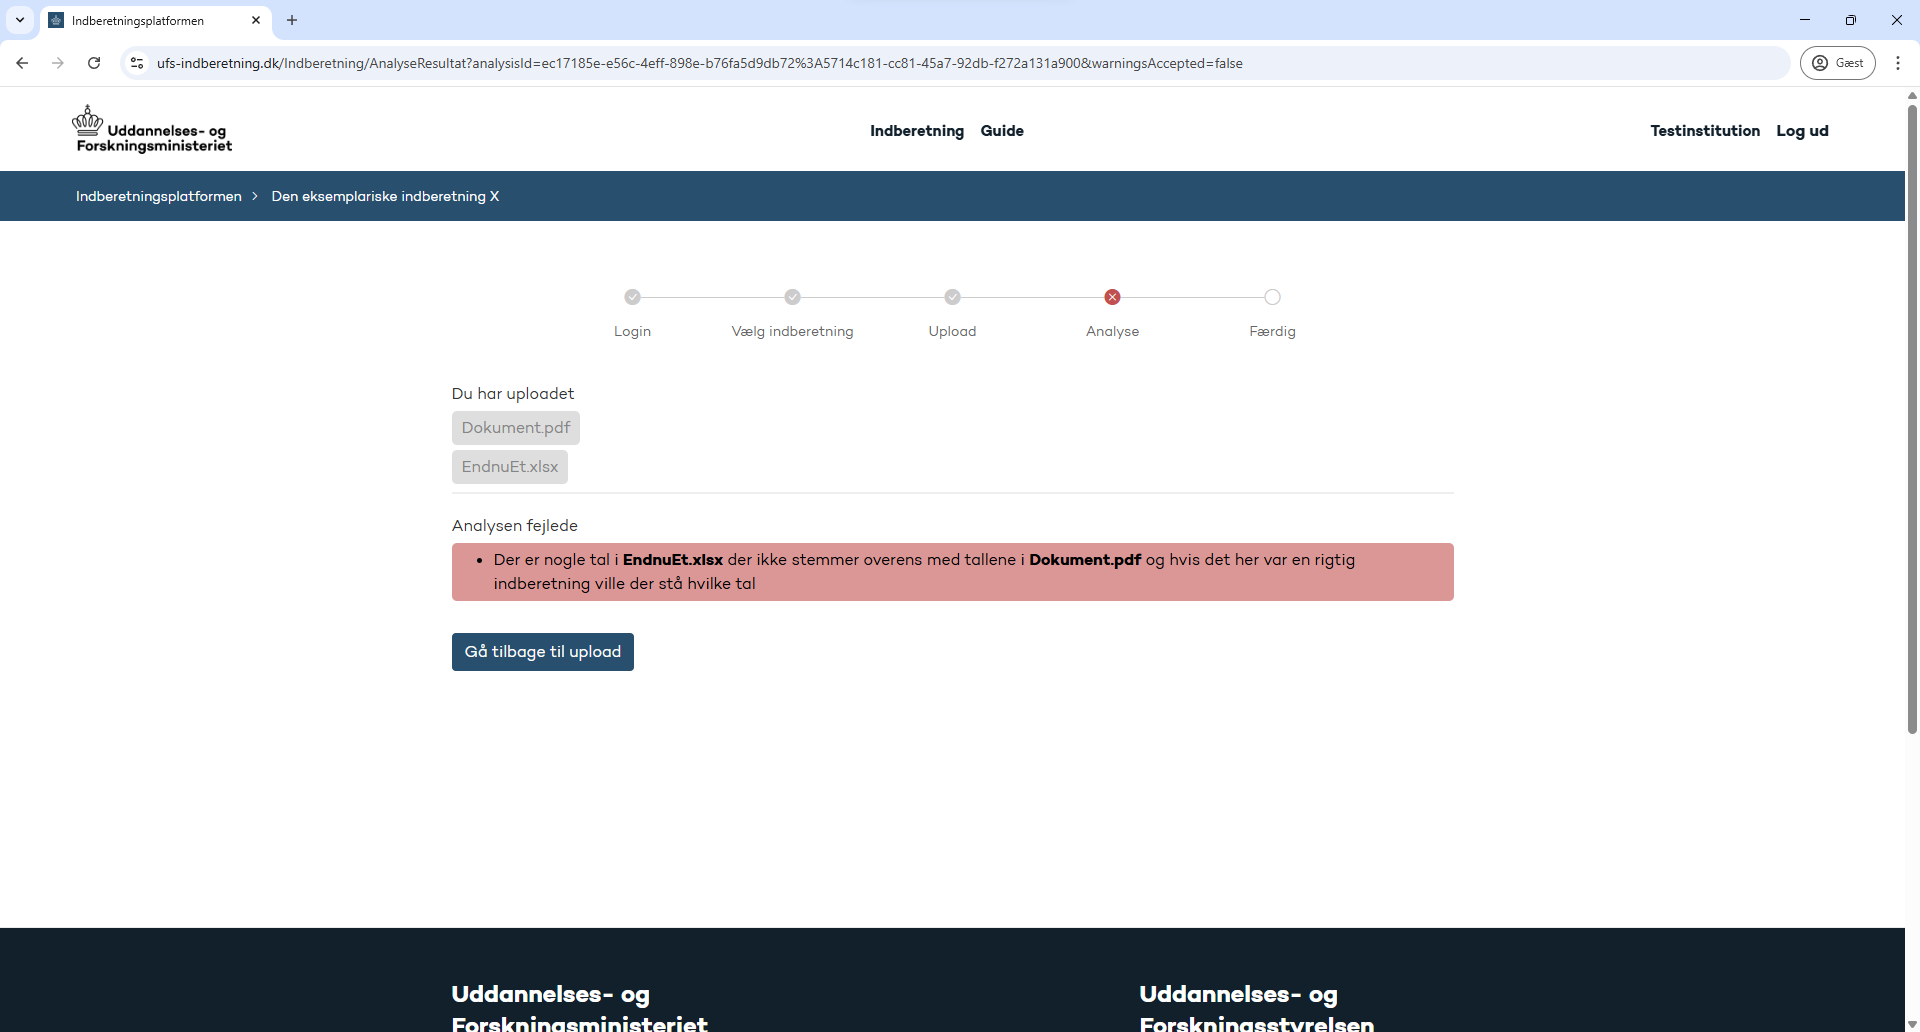
Task: Click the browser forward arrow
Action: pos(58,63)
